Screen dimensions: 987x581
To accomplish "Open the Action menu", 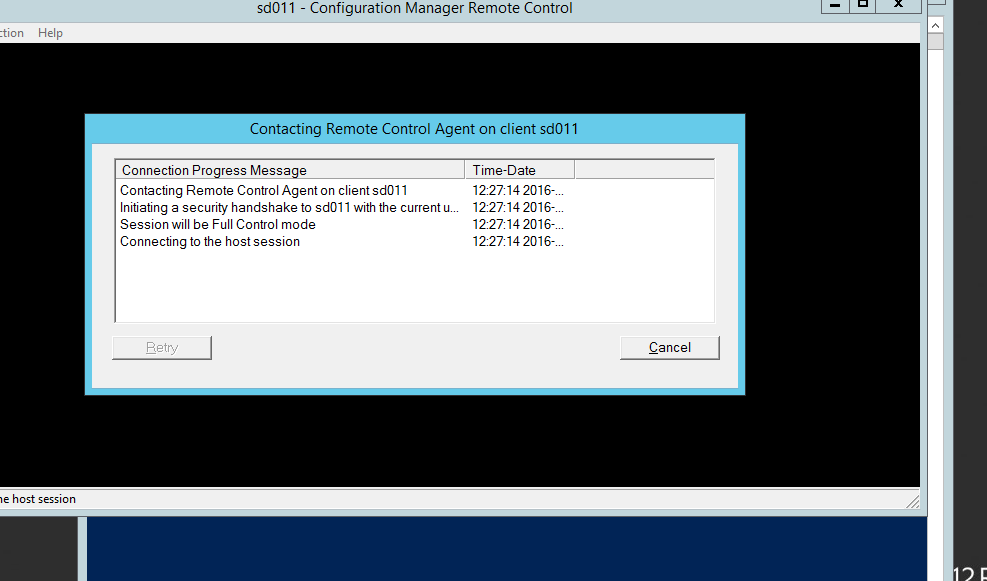I will click(x=8, y=32).
